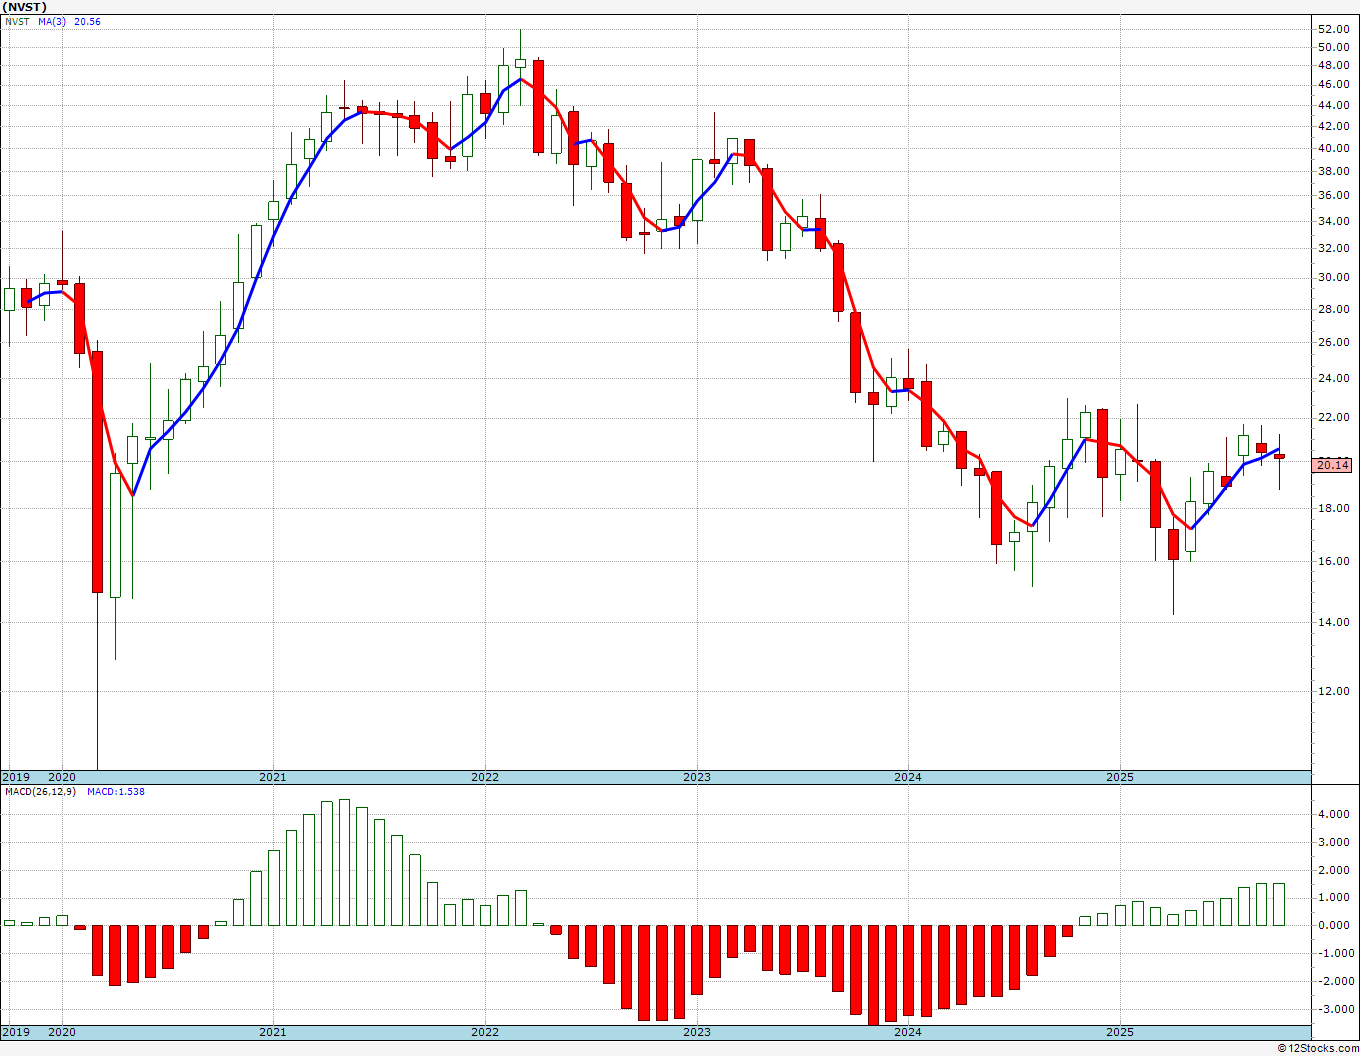Viewport: 1360px width, 1056px height.
Task: Click 2021 on the price chart time axis
Action: pyautogui.click(x=273, y=777)
